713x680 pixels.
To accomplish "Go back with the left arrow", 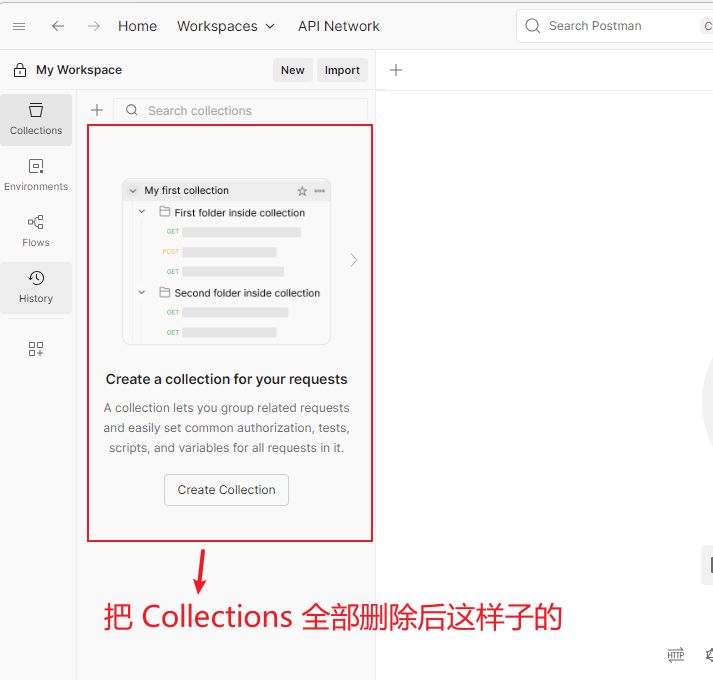I will [58, 26].
